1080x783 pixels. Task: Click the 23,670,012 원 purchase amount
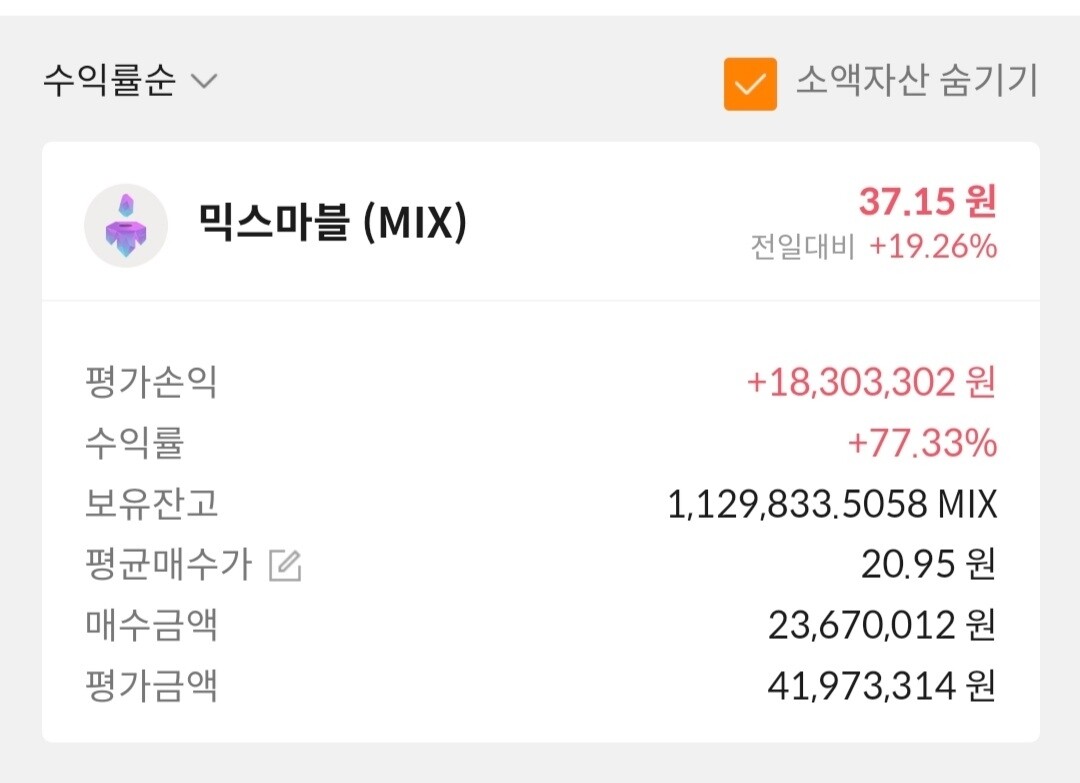point(882,626)
